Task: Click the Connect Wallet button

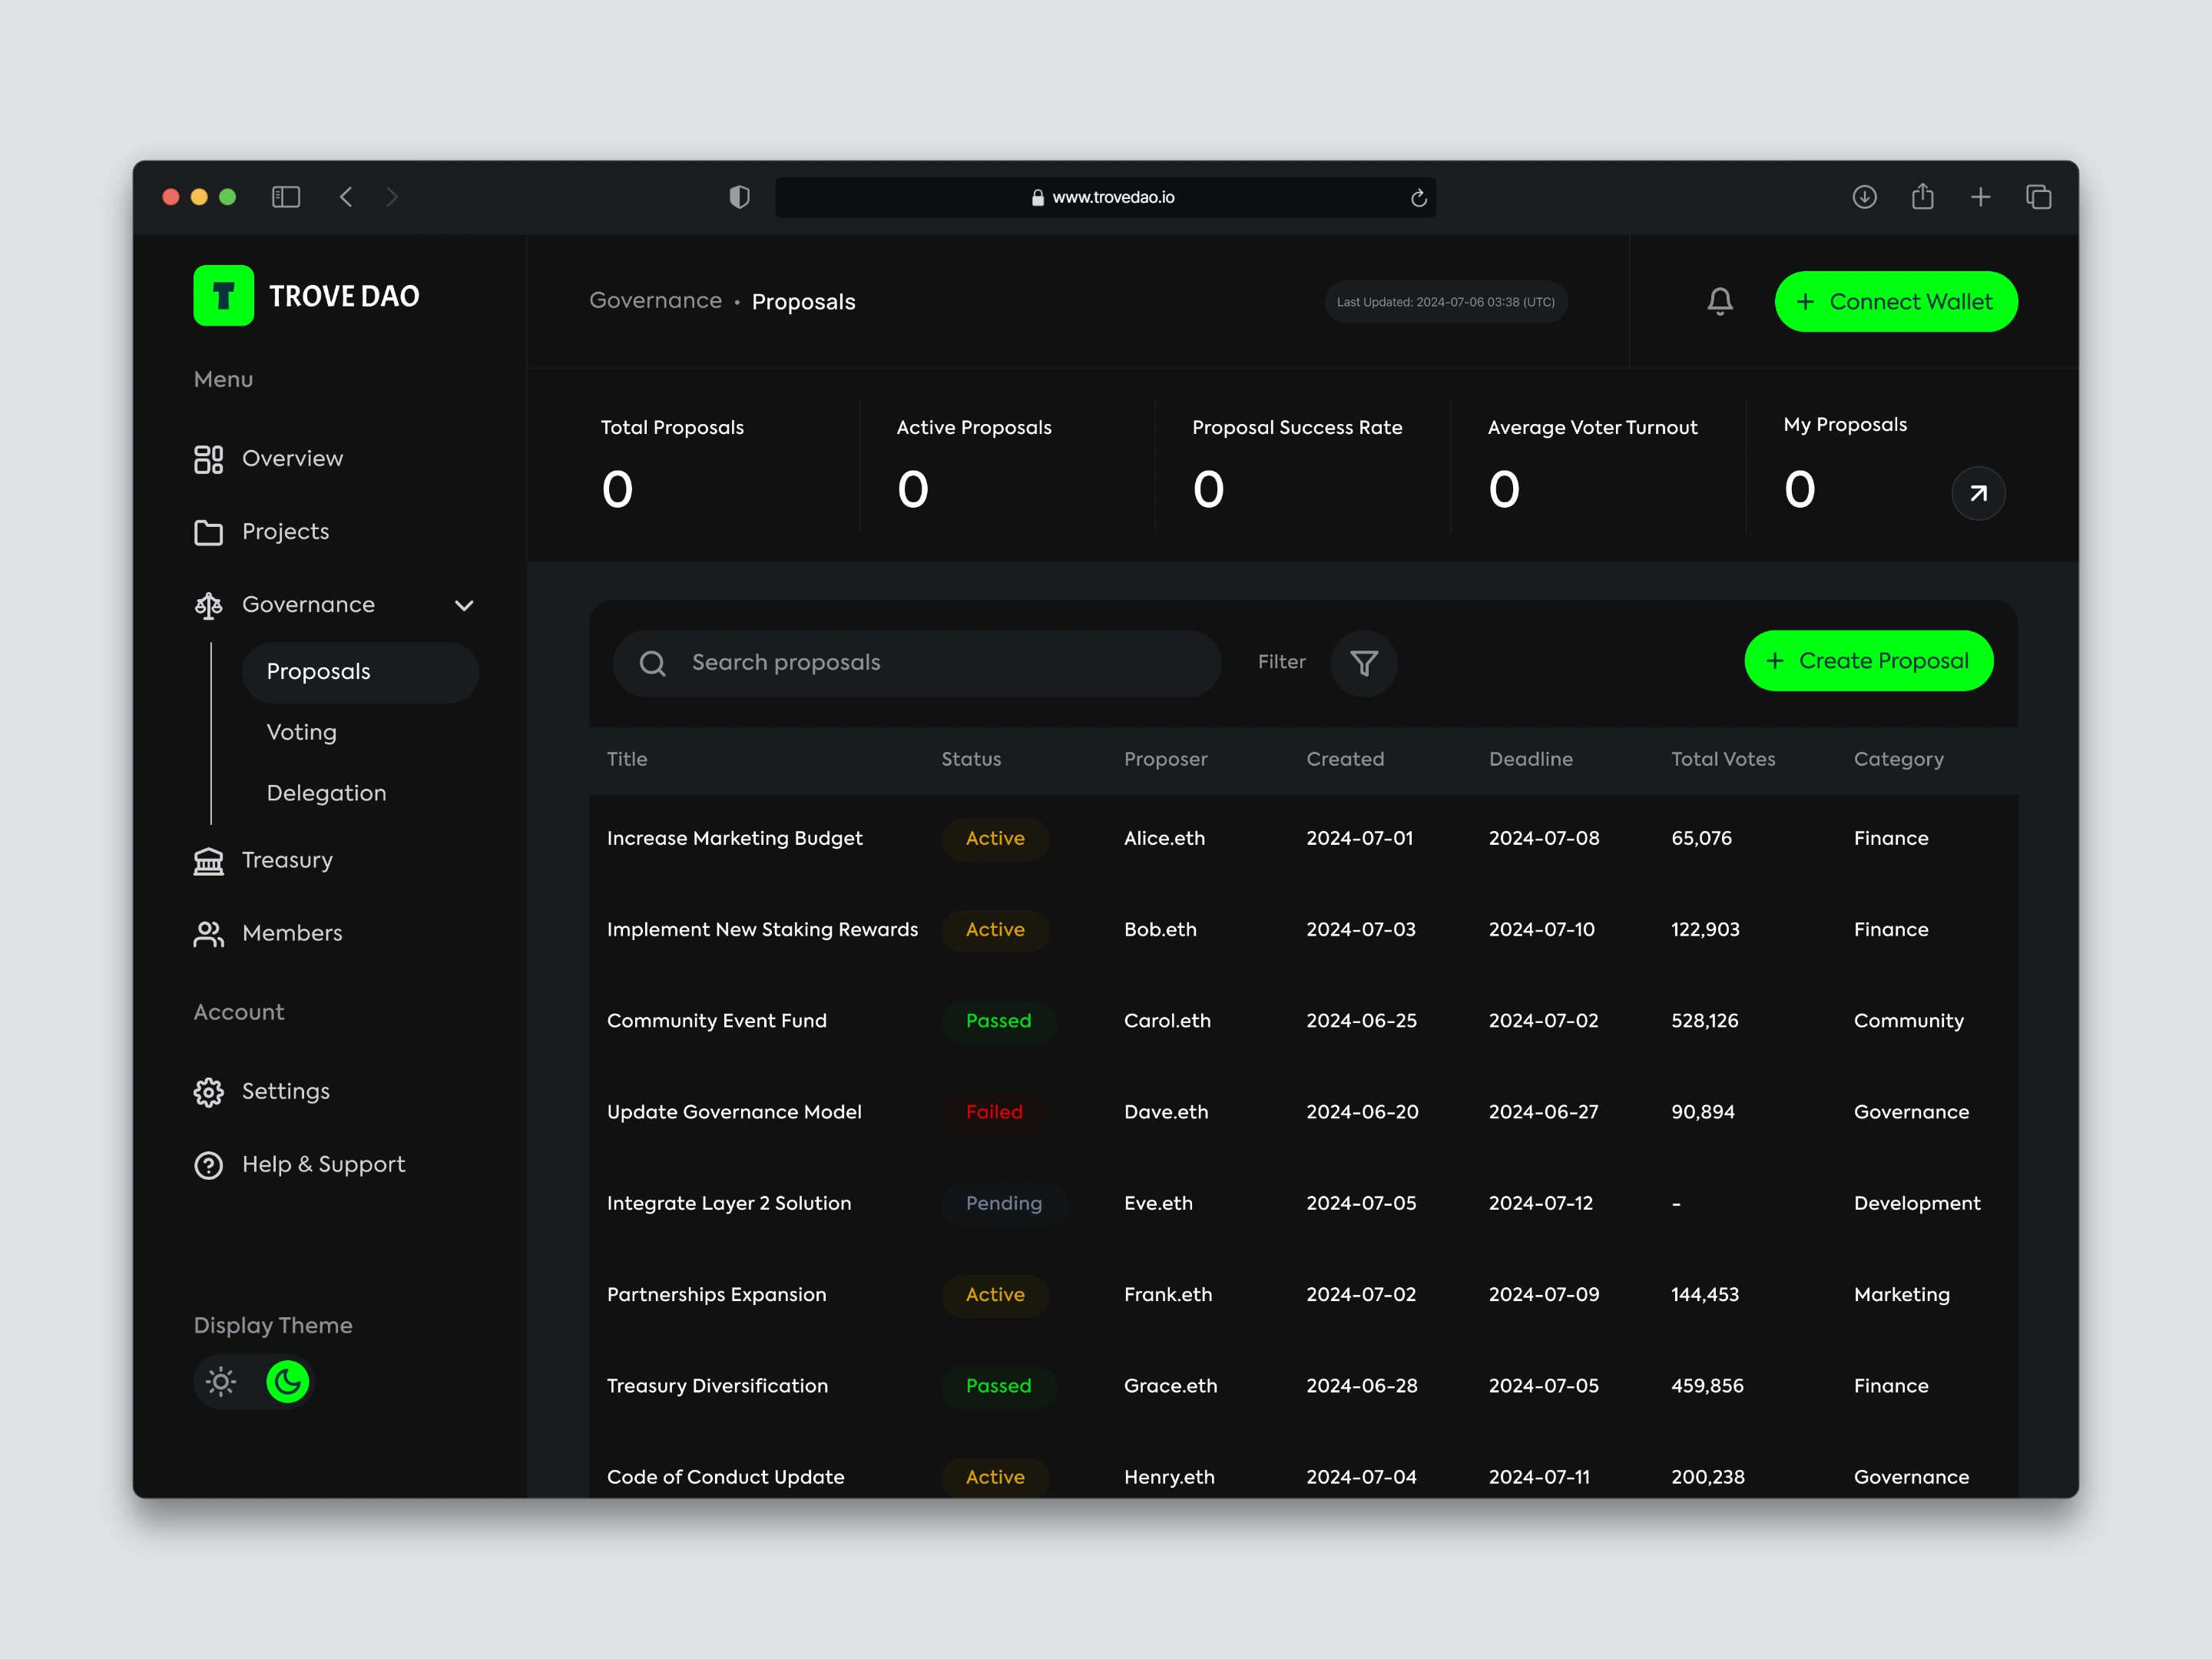Action: (1896, 301)
